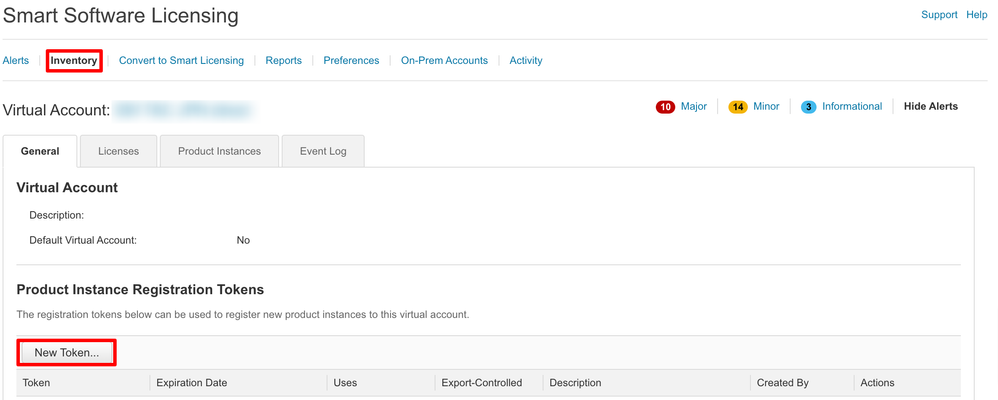Go to On-Prem Accounts
998x400 pixels.
click(444, 61)
